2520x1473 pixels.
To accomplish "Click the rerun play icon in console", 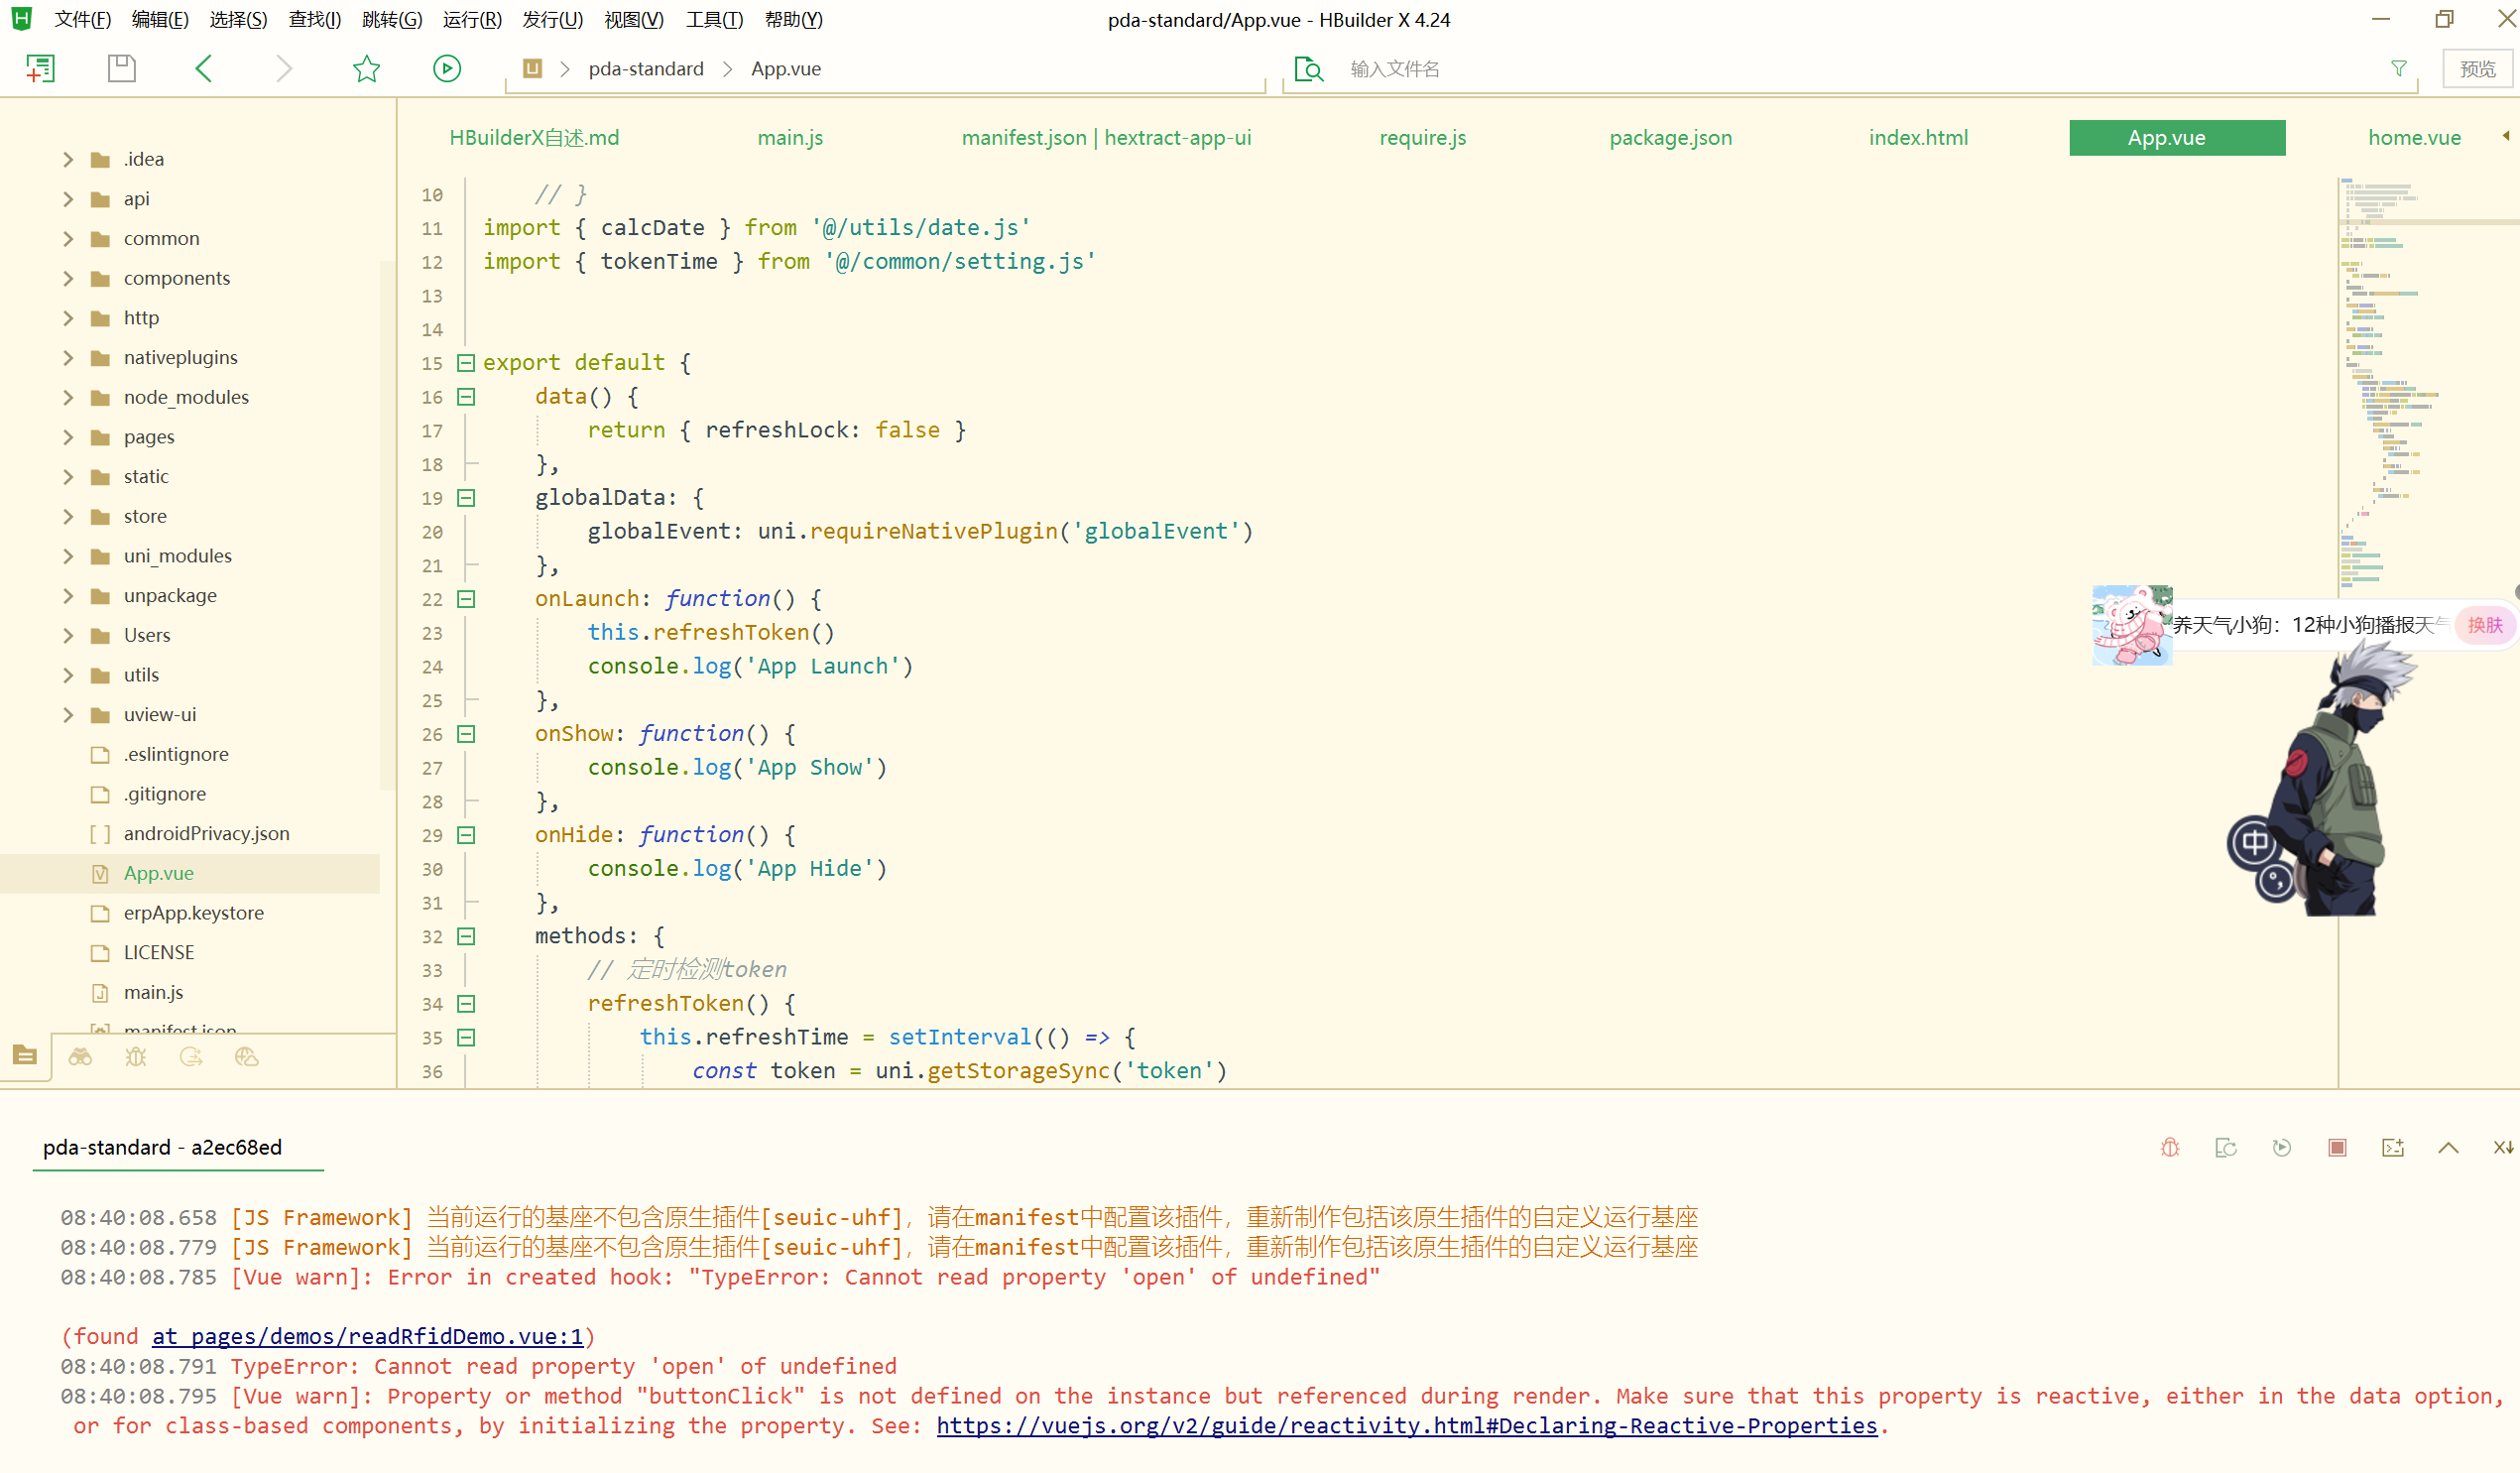I will [x=2281, y=1147].
